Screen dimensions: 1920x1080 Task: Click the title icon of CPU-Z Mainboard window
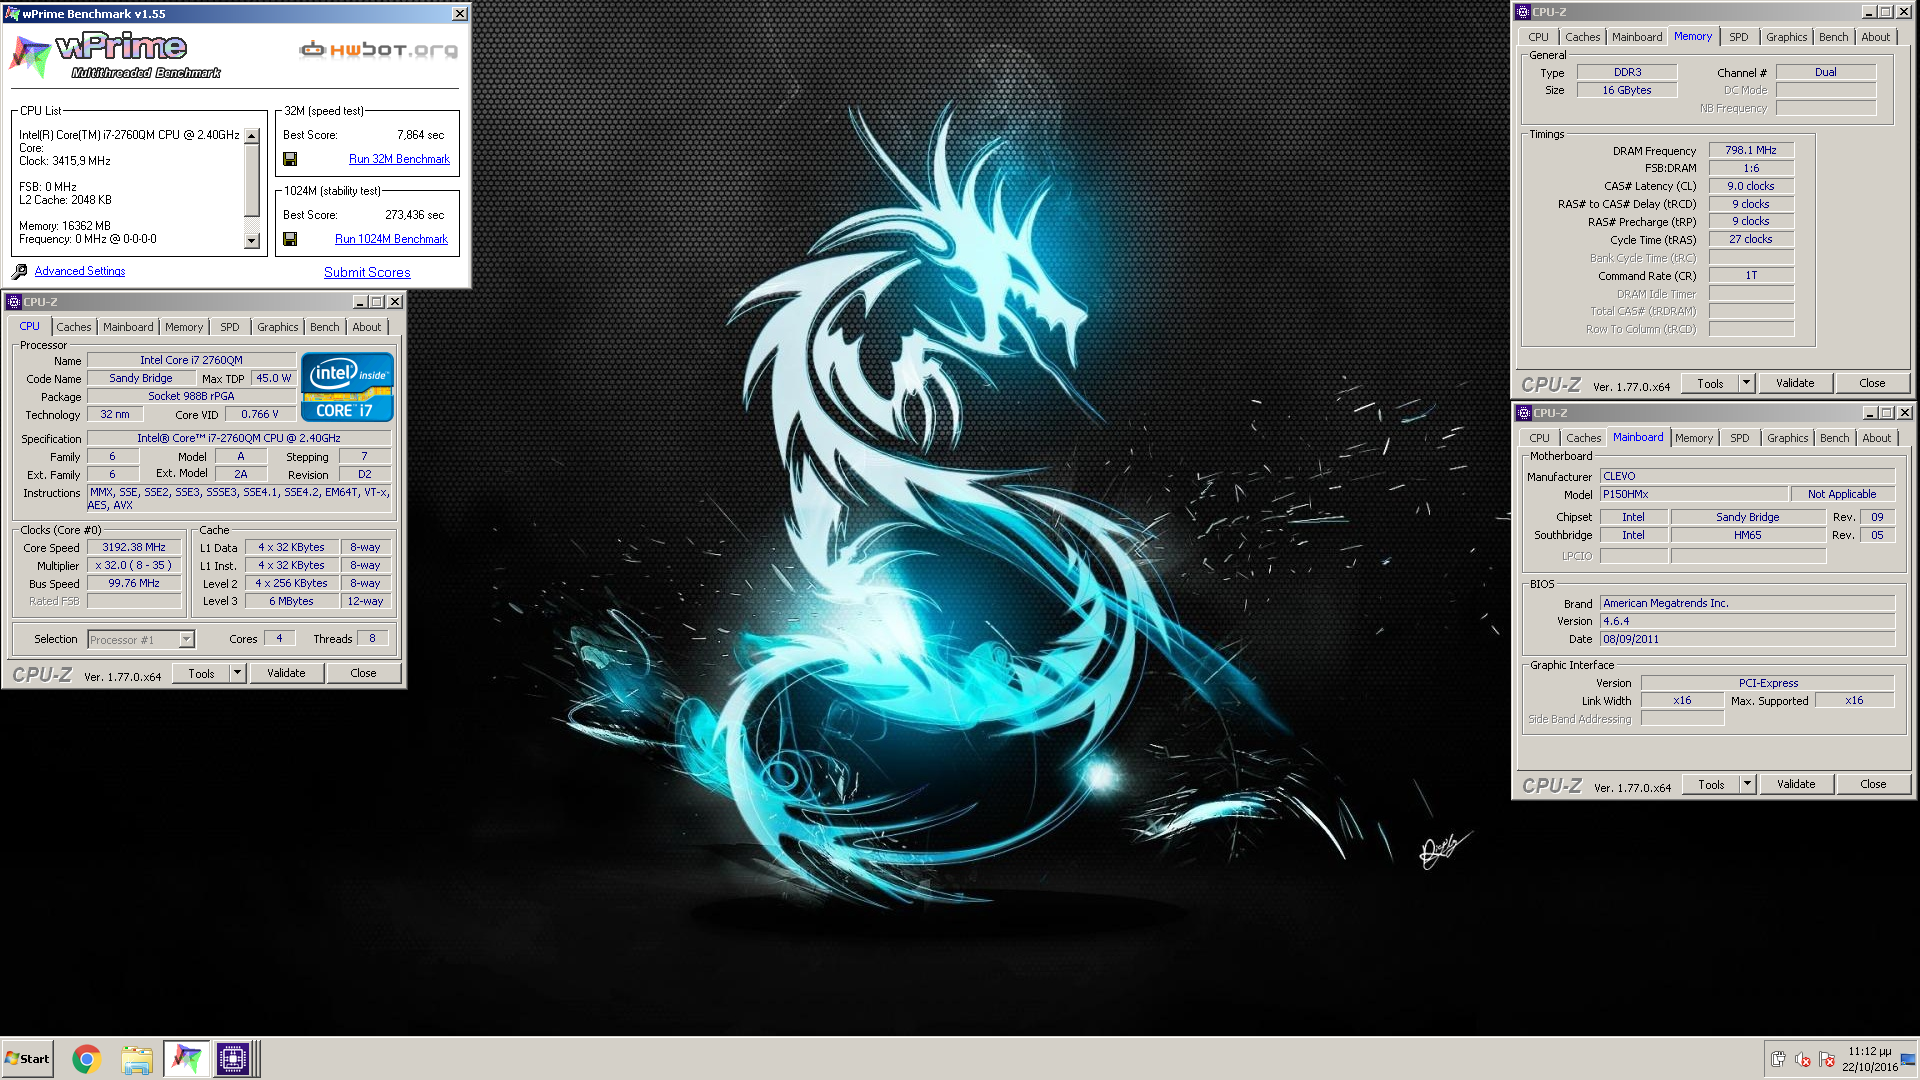(1524, 413)
